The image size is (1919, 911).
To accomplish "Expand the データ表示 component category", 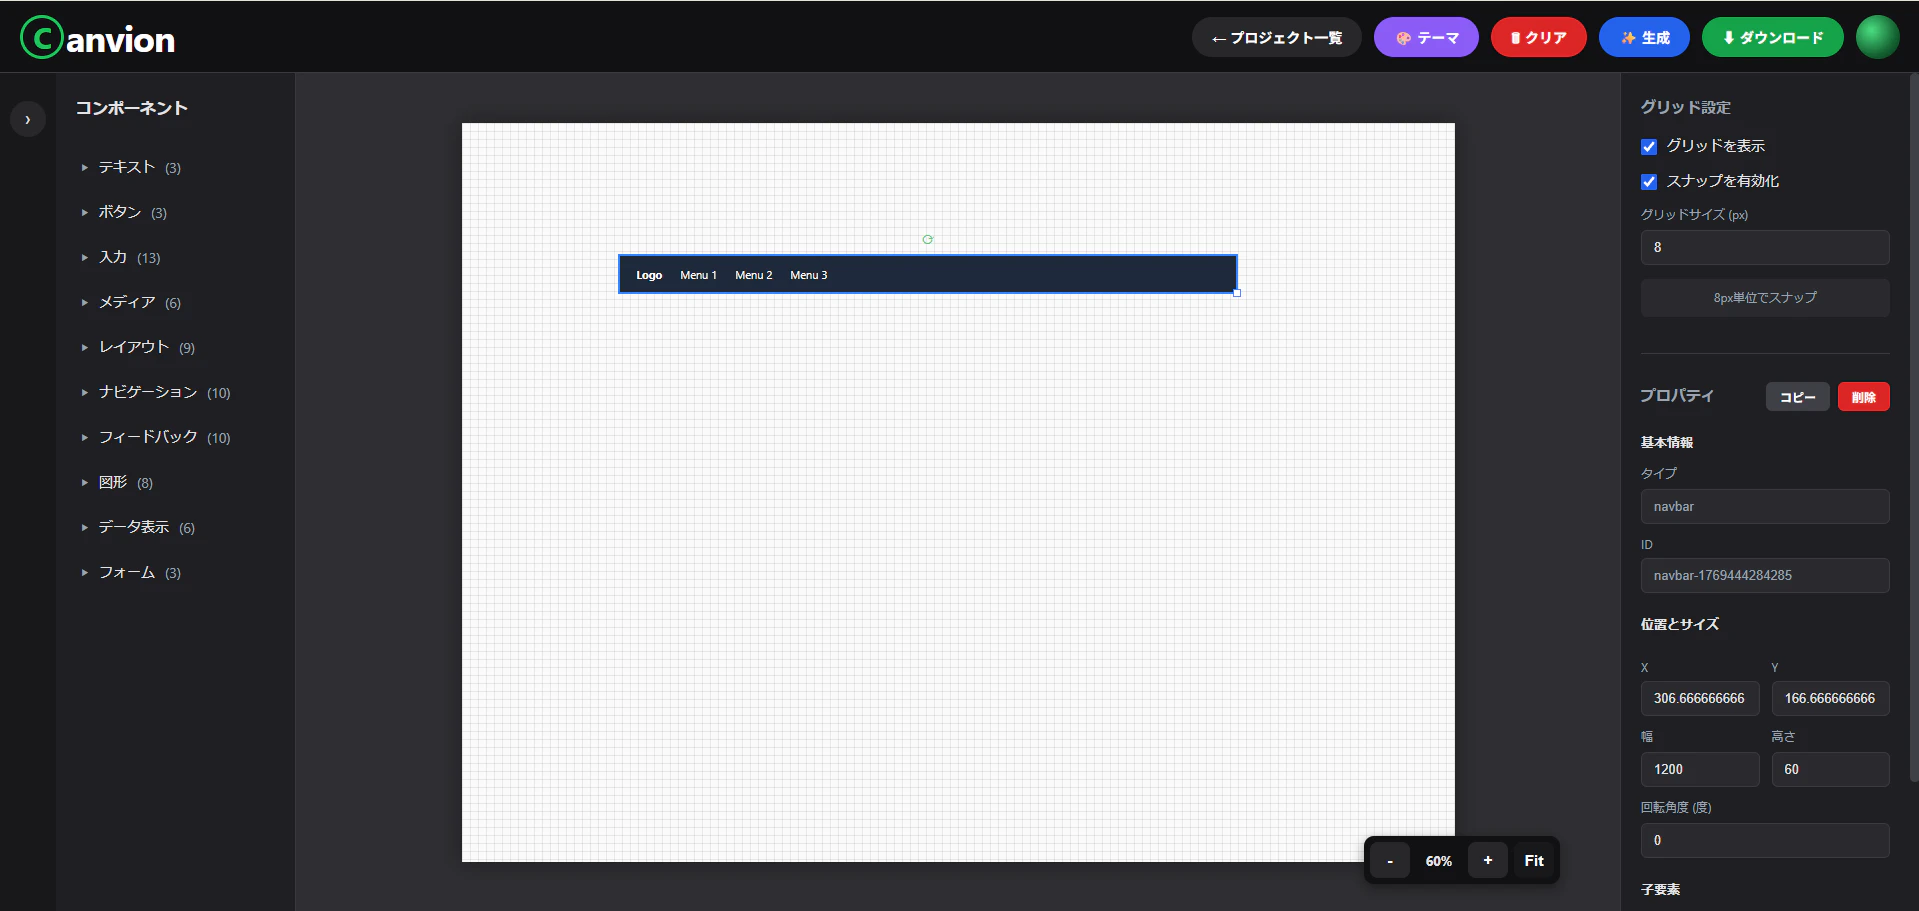I will pos(138,527).
